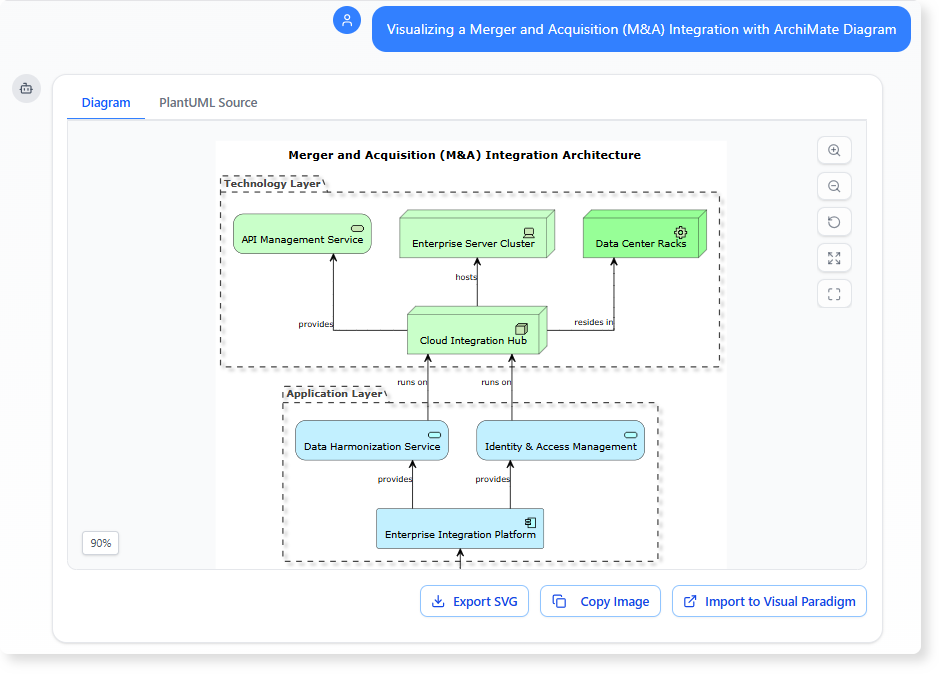Enter fullscreen via the frame icon
The image size is (939, 677).
(834, 293)
